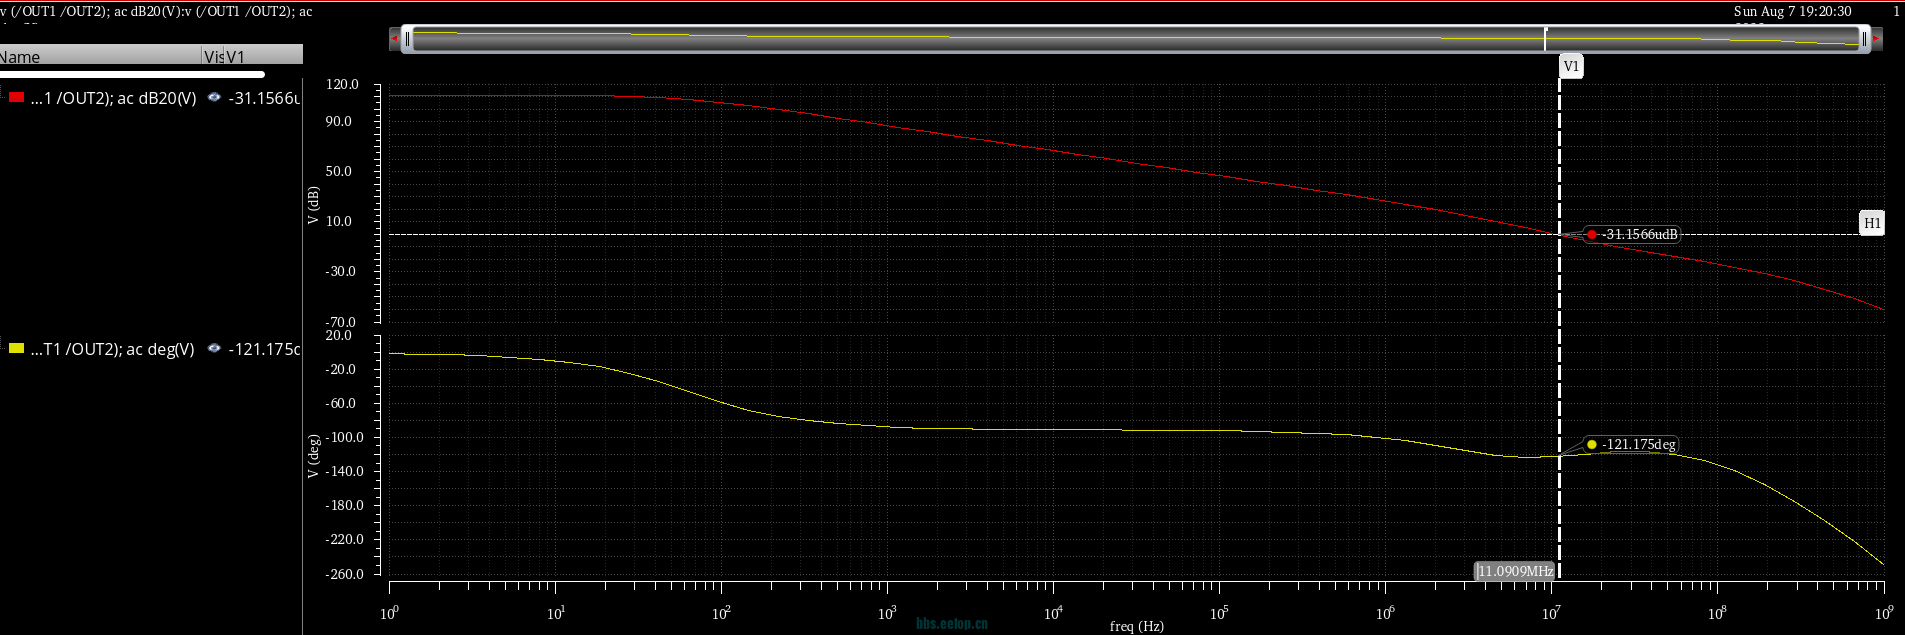
Task: Click the red dB20(V) trace color swatch
Action: (16, 98)
